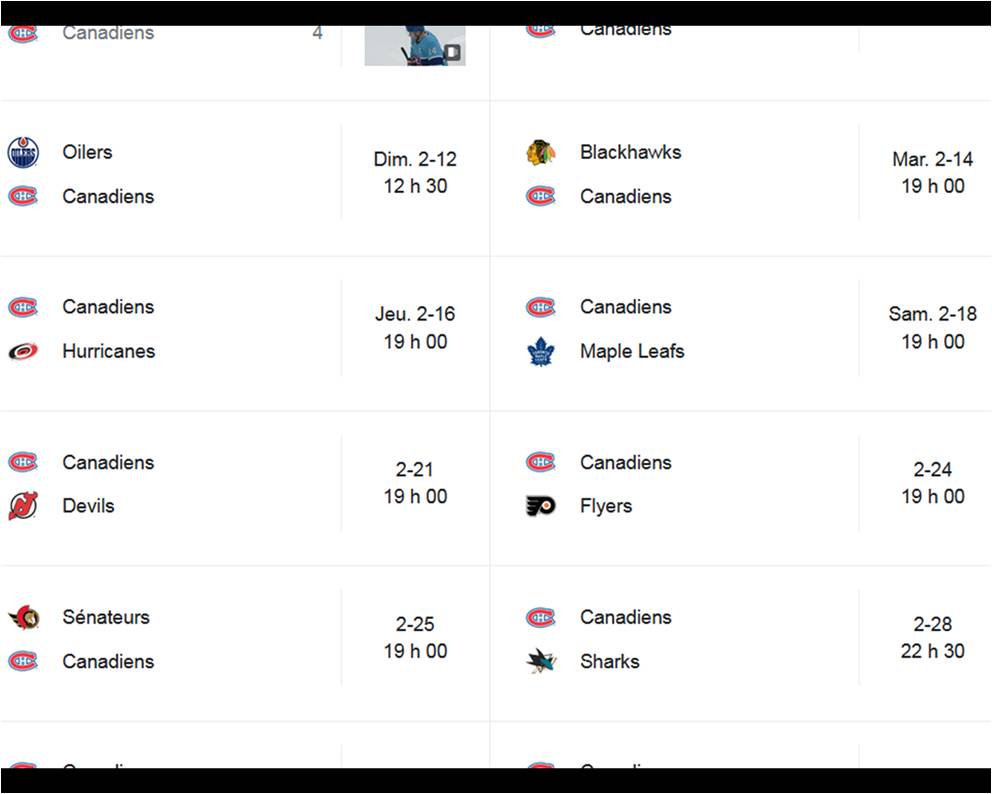Click the Sénateurs team logo

pos(23,617)
